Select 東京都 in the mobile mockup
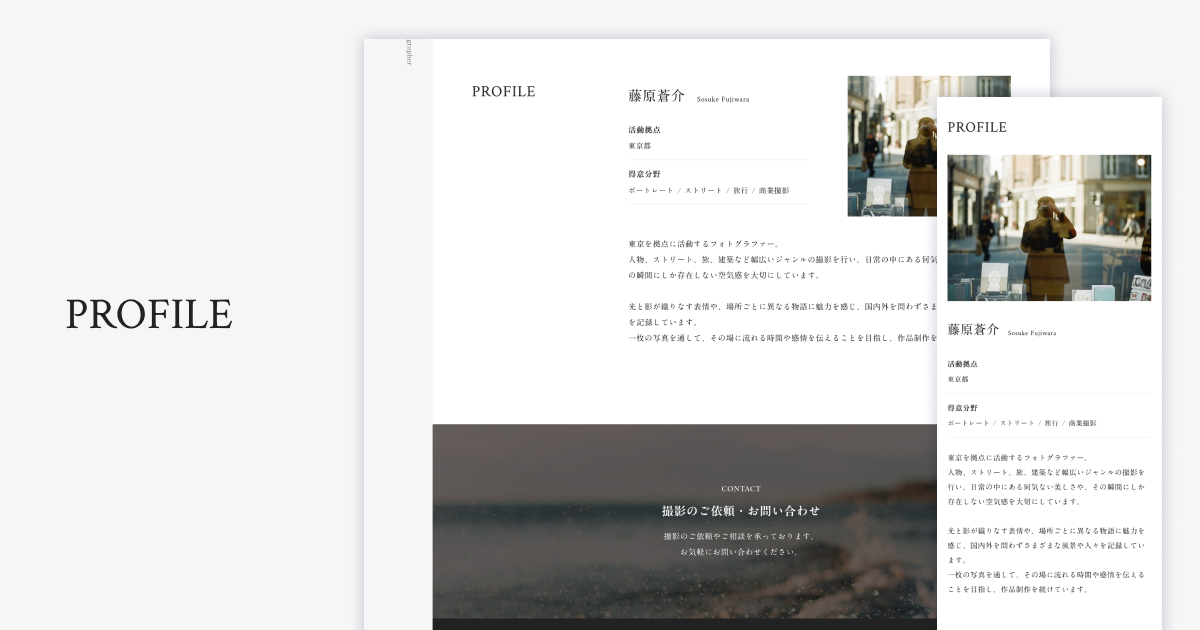The image size is (1200, 630). [x=958, y=379]
